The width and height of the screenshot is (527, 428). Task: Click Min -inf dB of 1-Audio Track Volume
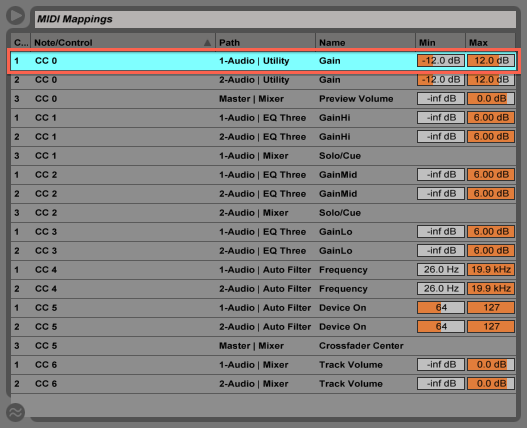pos(441,364)
